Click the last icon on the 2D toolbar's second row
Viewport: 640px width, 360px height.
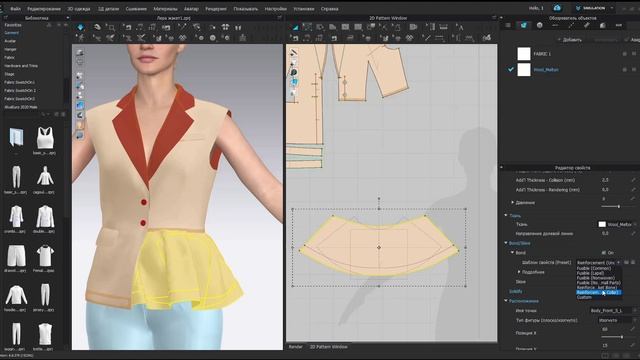pyautogui.click(x=487, y=38)
